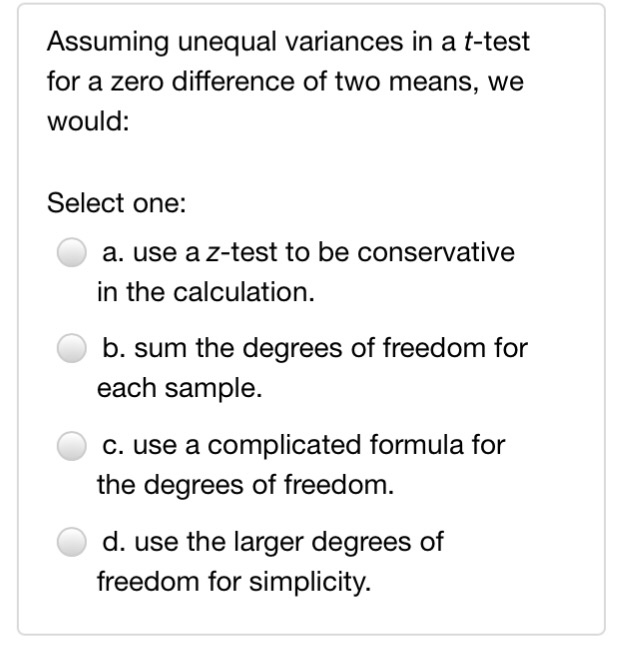This screenshot has width=633, height=653.
Task: Click the word "would:" ending the question
Action: click(x=88, y=122)
